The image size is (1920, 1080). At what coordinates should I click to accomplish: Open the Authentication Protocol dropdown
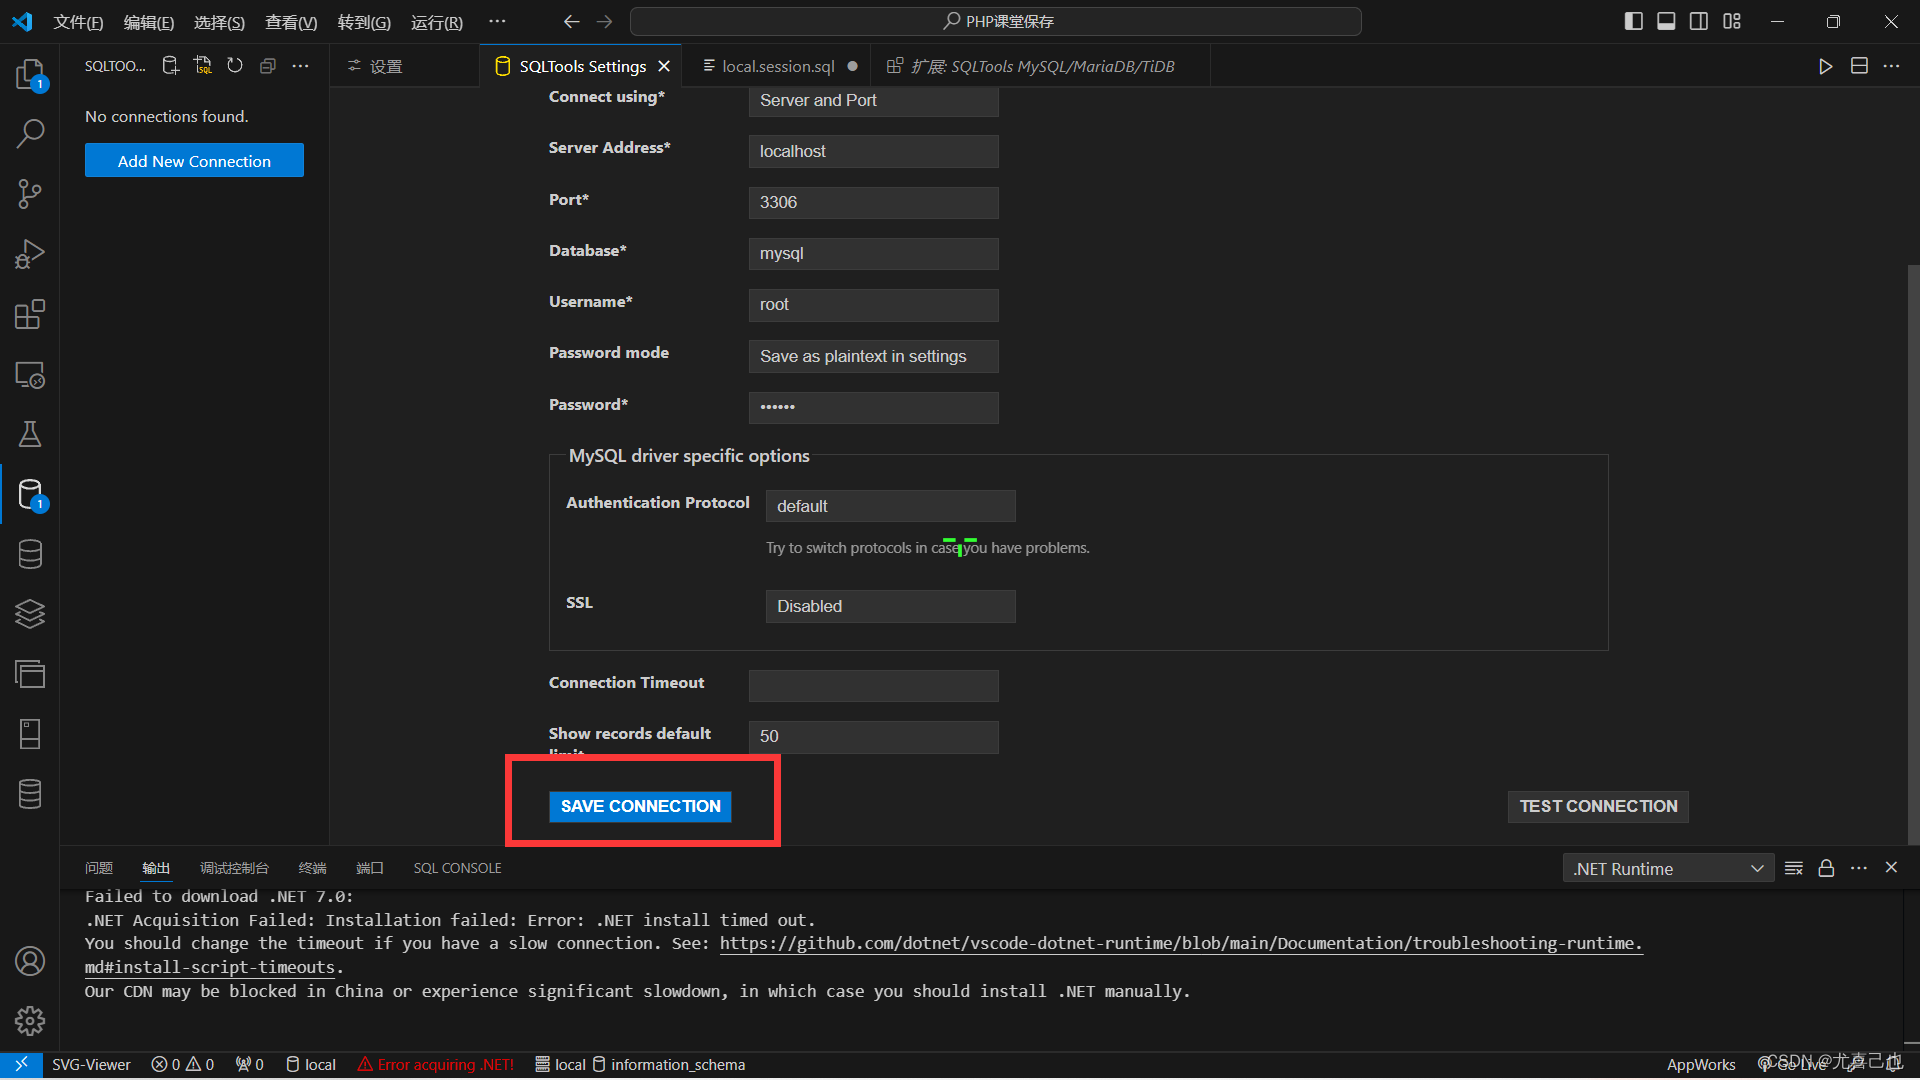(890, 506)
